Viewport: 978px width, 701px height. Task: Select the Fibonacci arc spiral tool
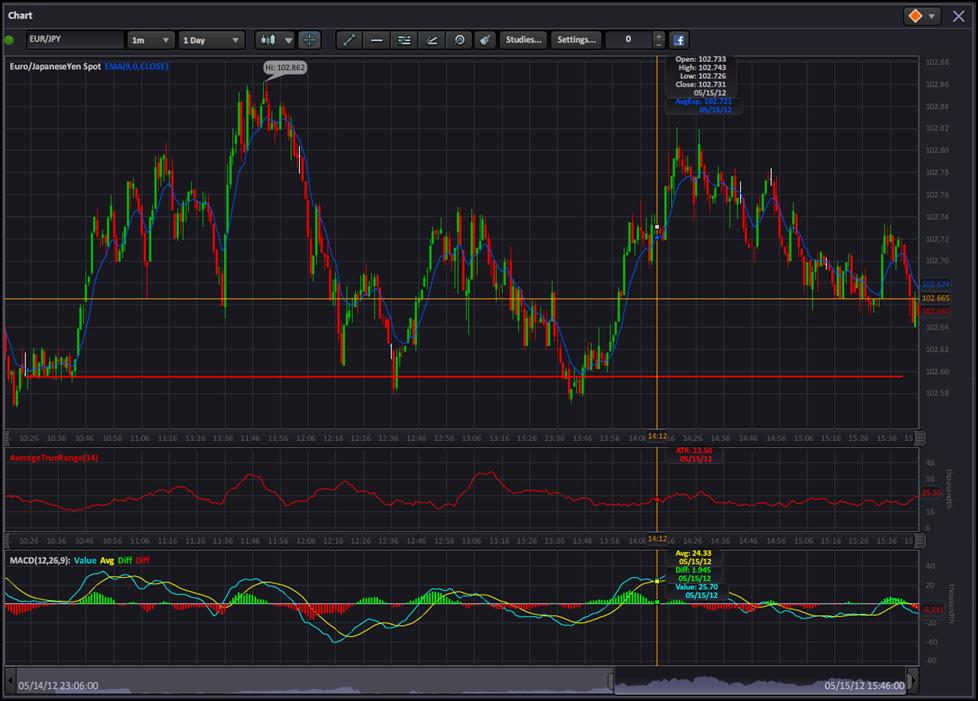click(x=459, y=40)
